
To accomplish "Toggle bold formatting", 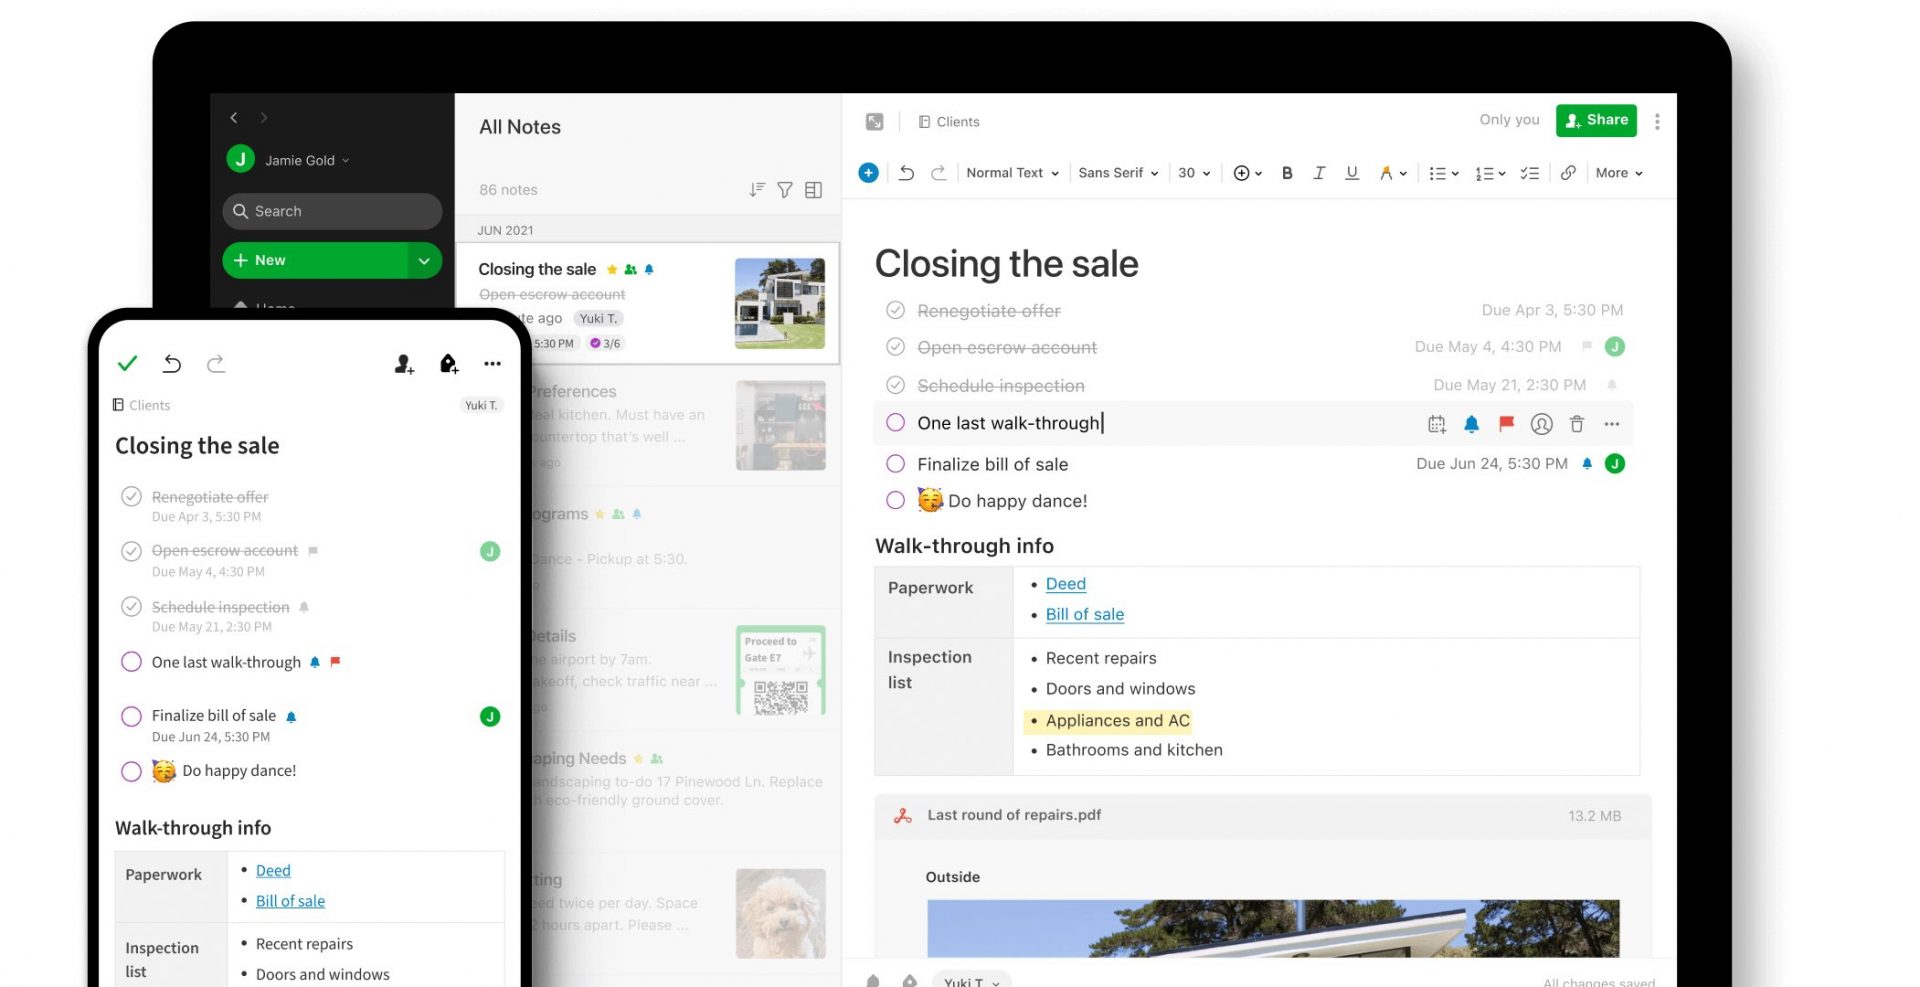I will click(x=1287, y=173).
